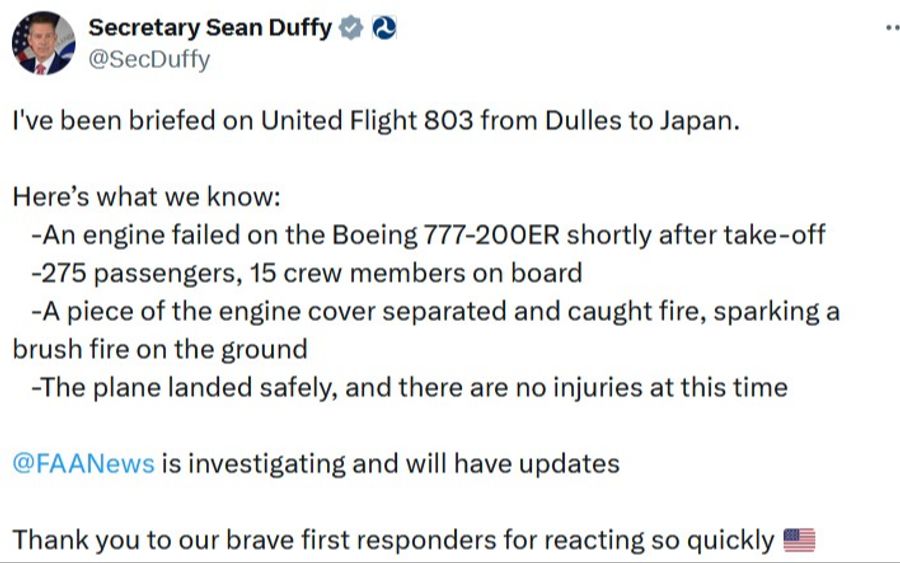Click the "brush fire on the ground" line
The width and height of the screenshot is (900, 563).
160,349
